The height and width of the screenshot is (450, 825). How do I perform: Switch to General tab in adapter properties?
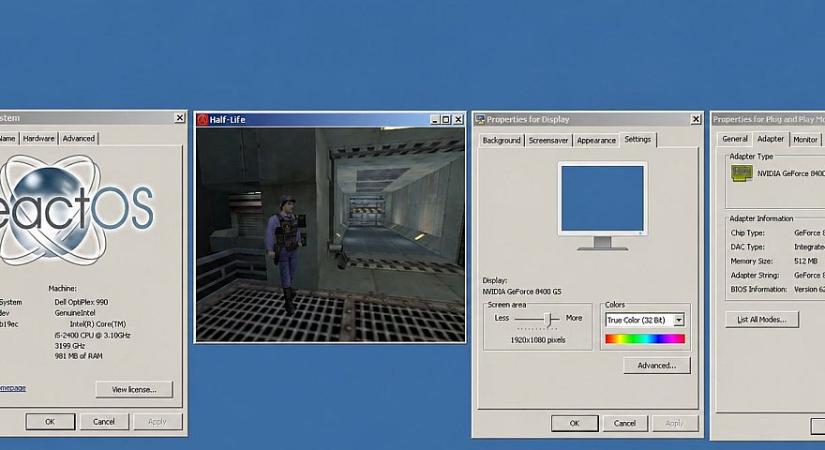[735, 139]
